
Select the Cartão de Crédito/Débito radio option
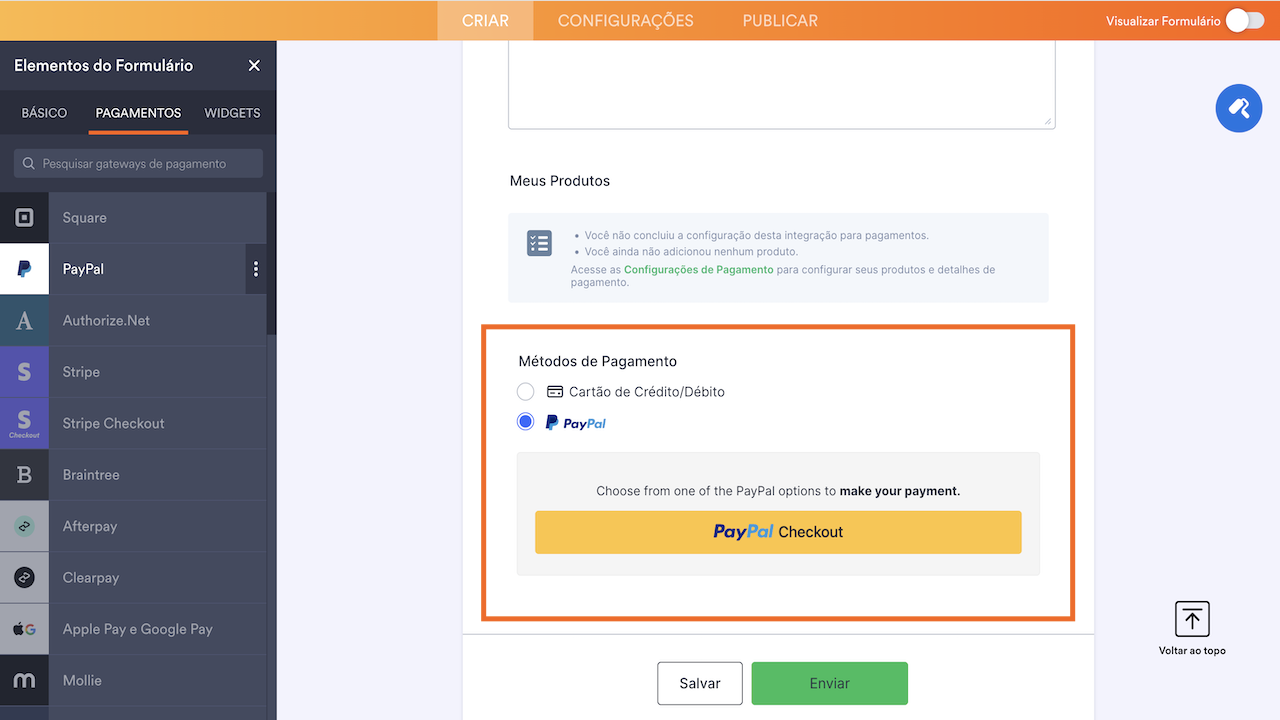pos(526,392)
